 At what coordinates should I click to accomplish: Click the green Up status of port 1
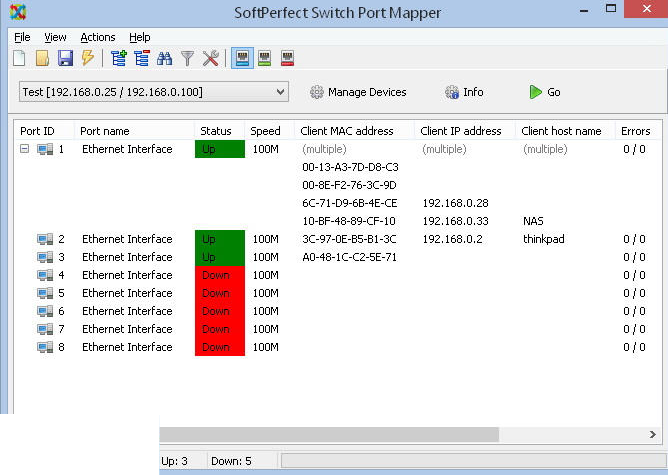(220, 149)
